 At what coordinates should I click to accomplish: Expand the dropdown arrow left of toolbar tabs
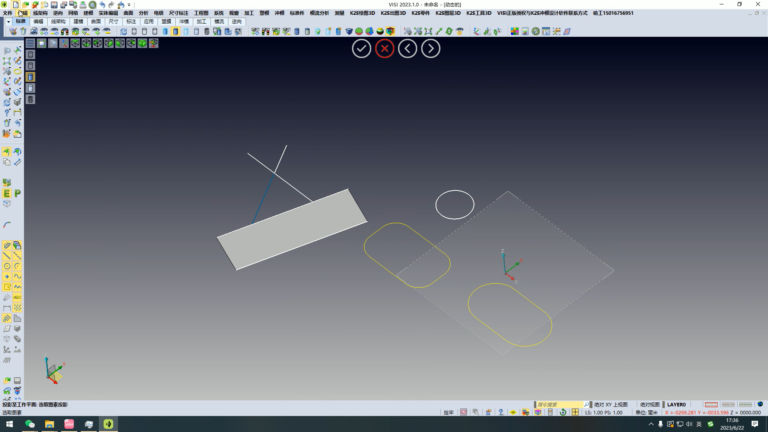pos(8,22)
